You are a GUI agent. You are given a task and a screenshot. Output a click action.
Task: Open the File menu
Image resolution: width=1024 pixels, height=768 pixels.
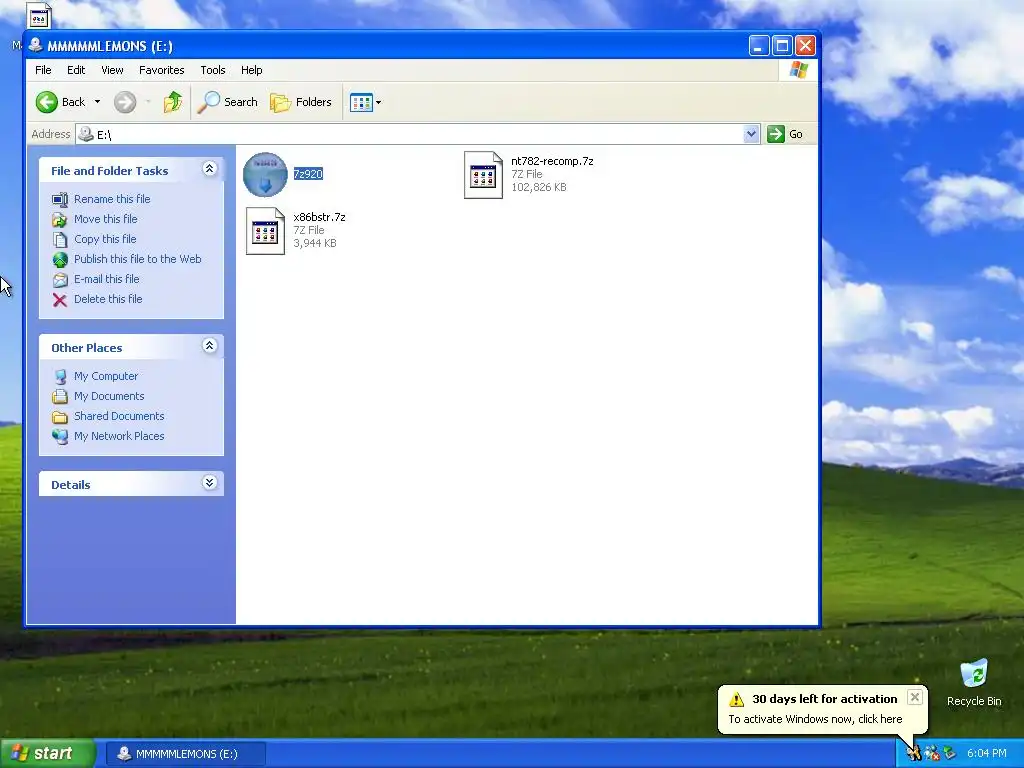pos(43,70)
